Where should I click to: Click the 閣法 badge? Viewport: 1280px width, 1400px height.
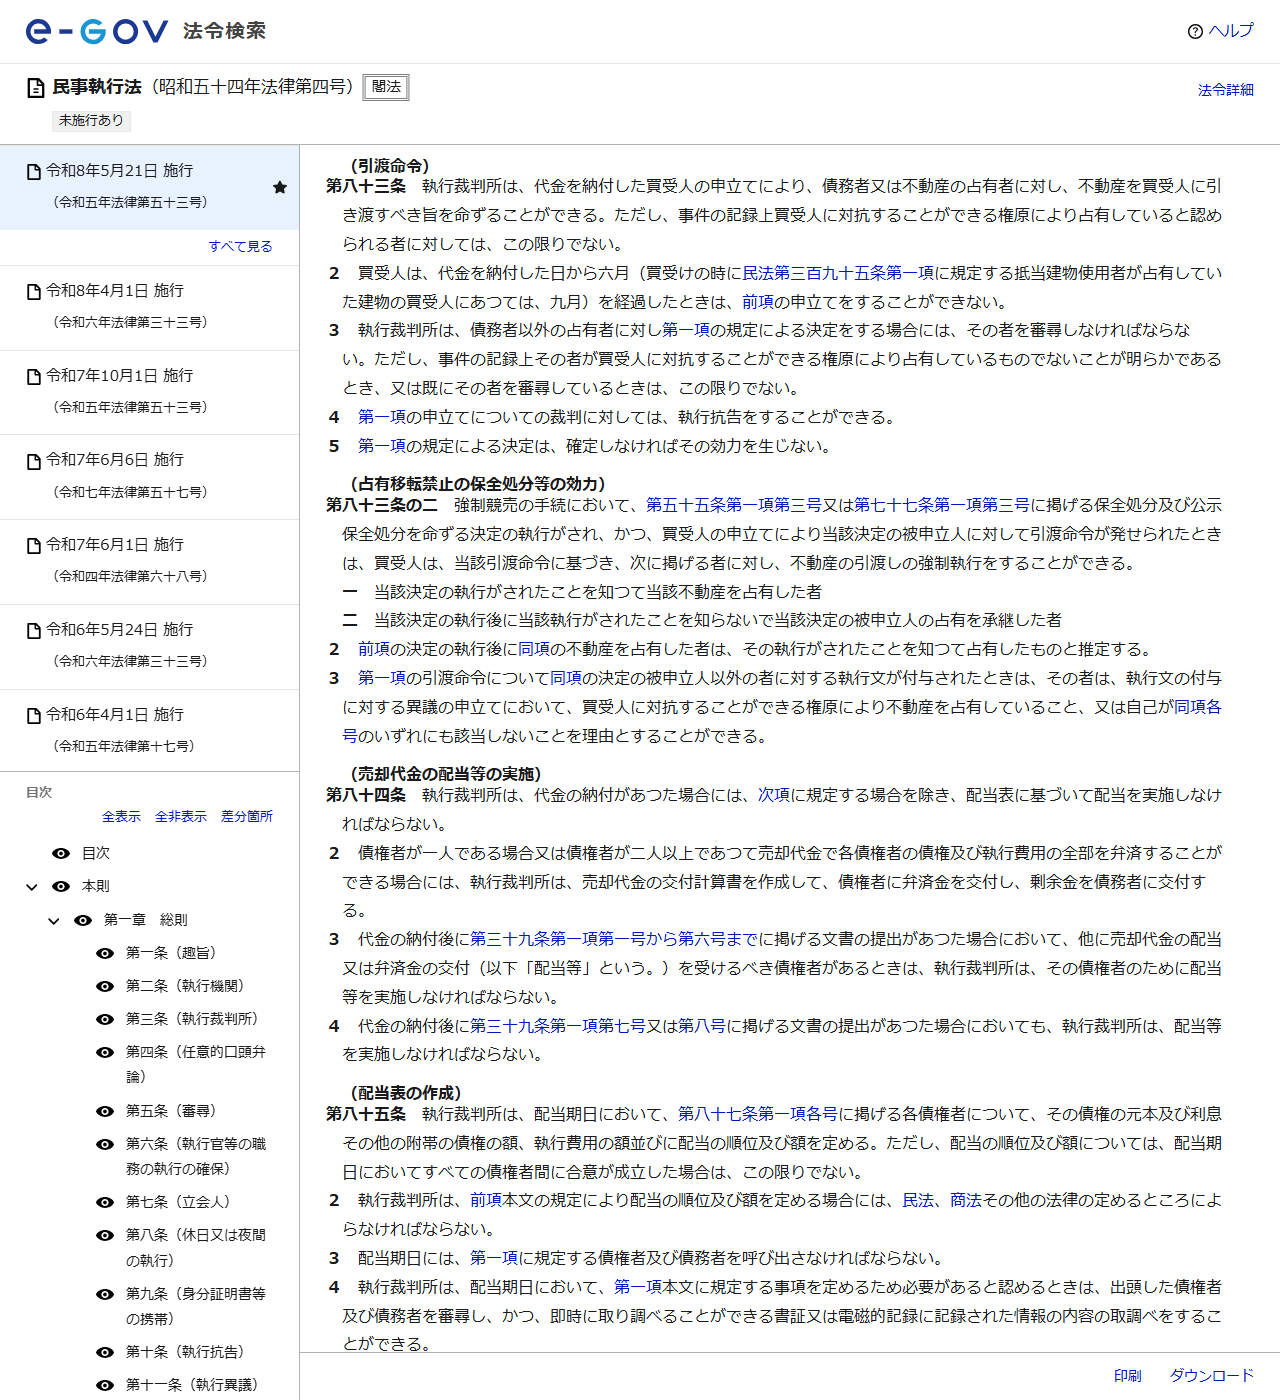pyautogui.click(x=386, y=87)
